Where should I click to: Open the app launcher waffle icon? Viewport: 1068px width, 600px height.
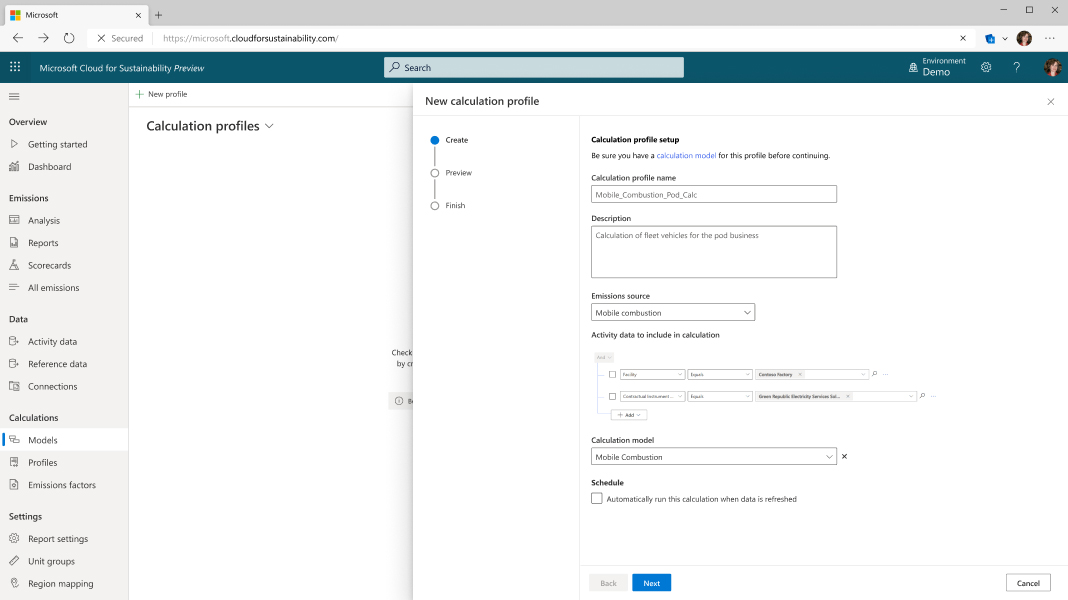tap(15, 67)
